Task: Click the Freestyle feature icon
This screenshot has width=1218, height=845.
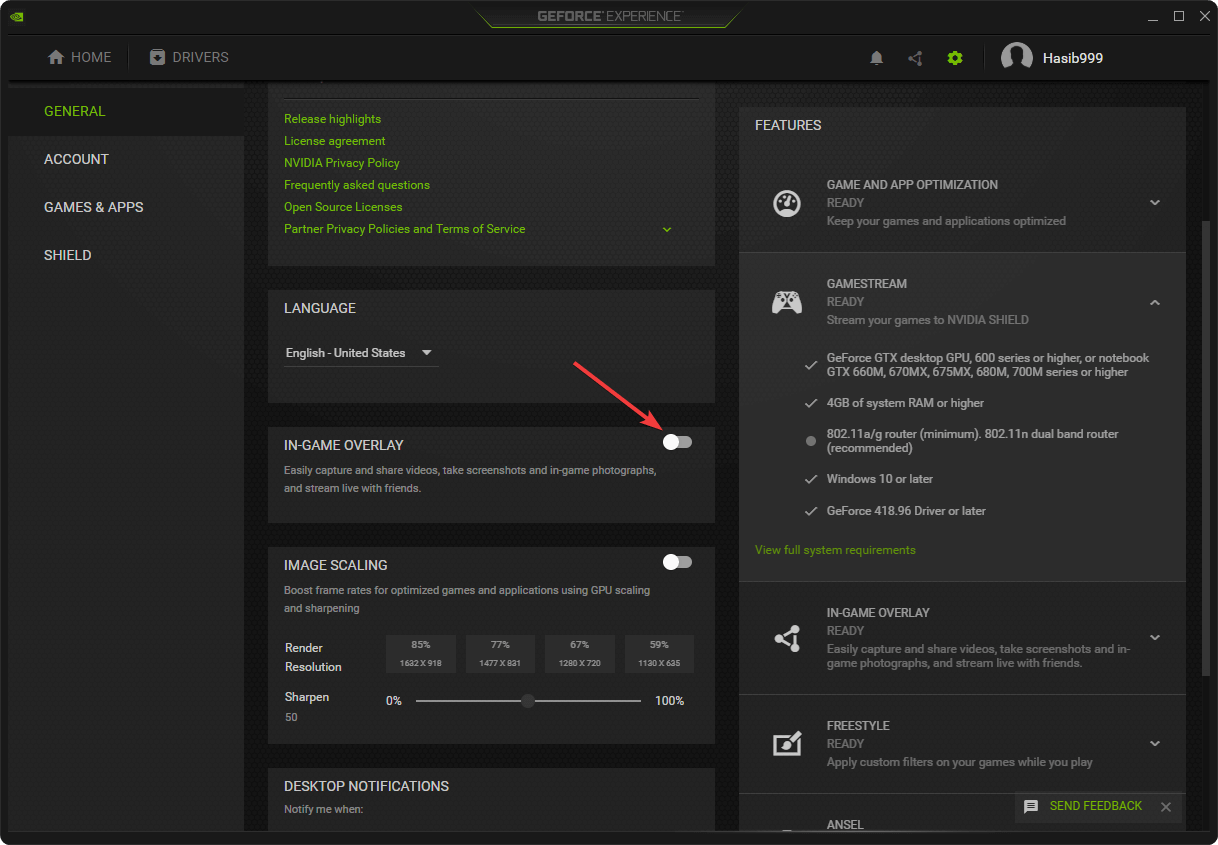Action: tap(787, 744)
